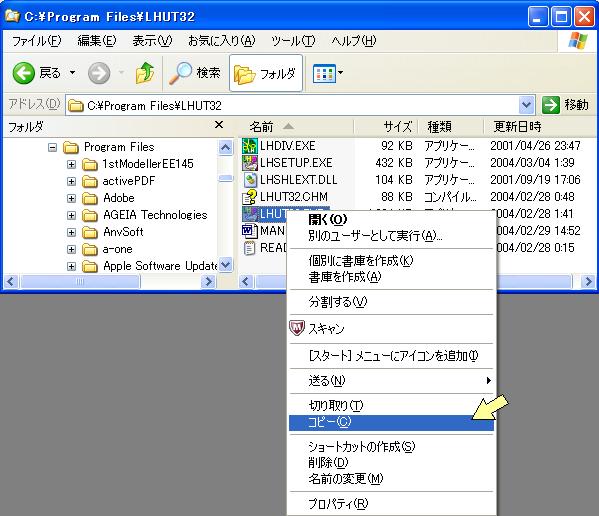Open the 送る(N) submenu
This screenshot has height=516, width=599.
tap(392, 381)
